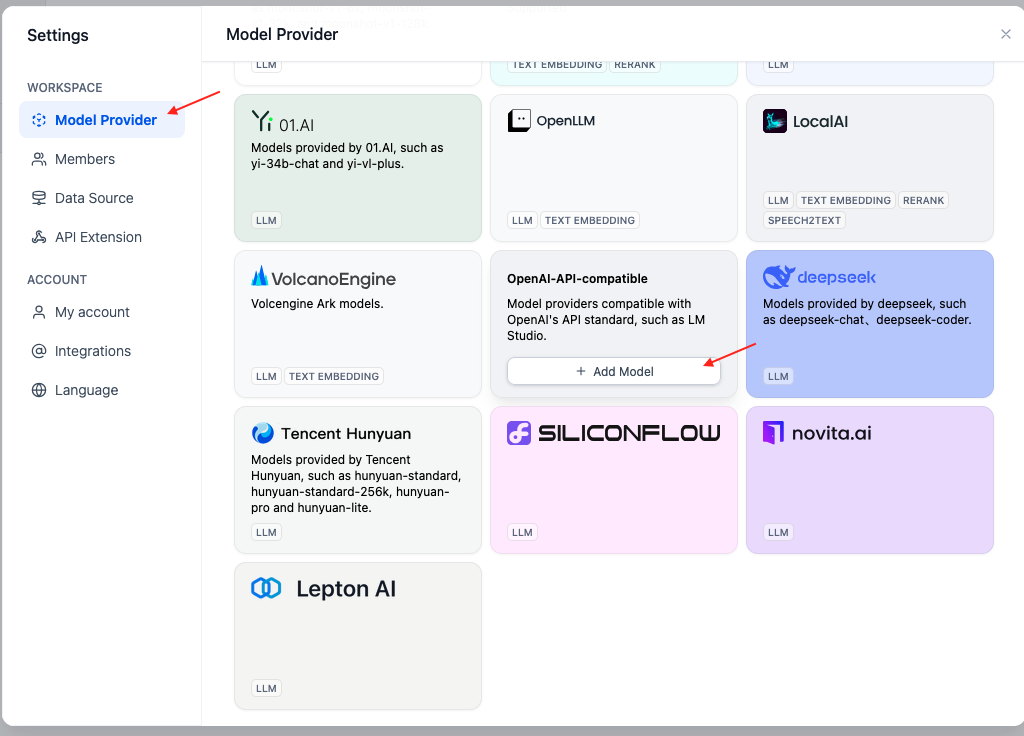Close the Settings dialog

[1006, 34]
